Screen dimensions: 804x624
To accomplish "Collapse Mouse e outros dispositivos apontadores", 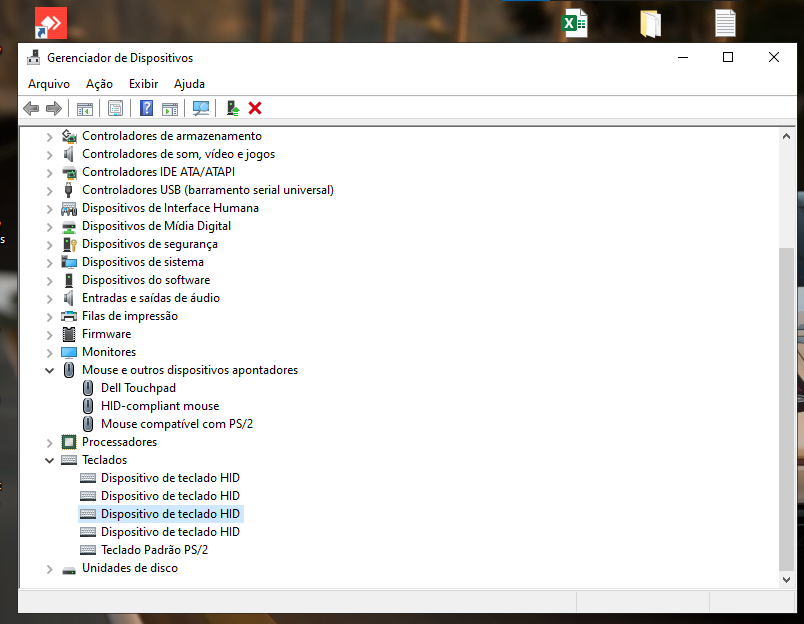I will point(49,370).
